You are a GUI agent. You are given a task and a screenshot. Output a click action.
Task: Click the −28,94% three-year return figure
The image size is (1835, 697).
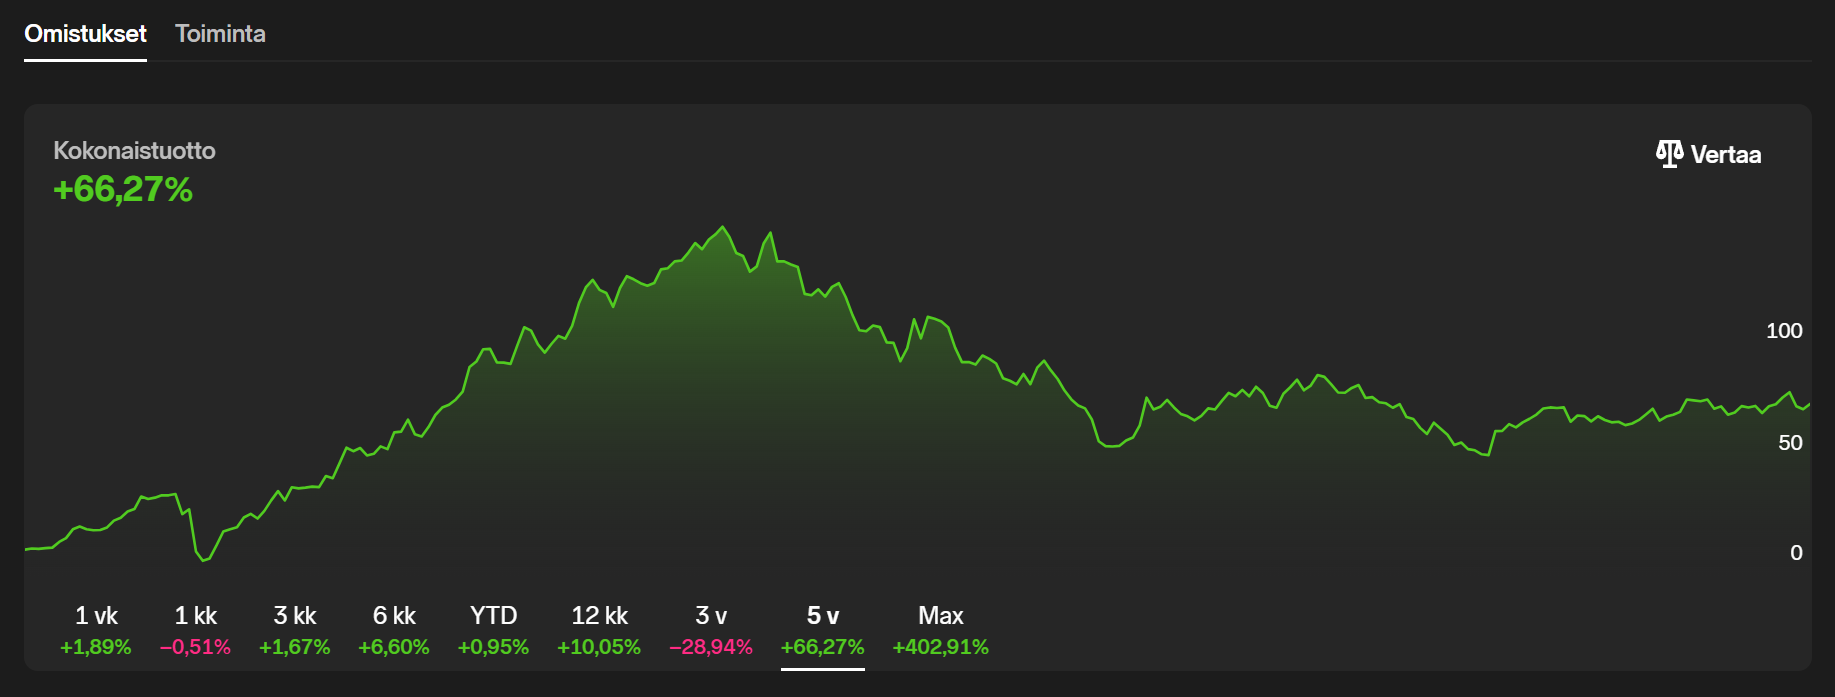tap(711, 647)
